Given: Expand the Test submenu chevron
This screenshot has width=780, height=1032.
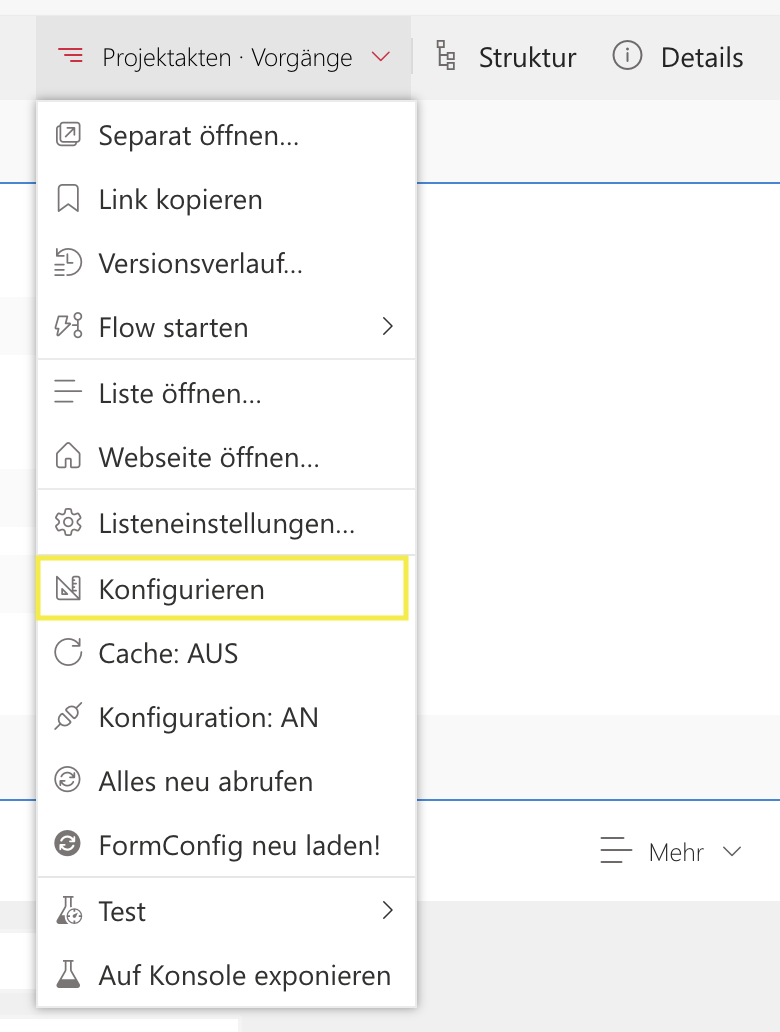Looking at the screenshot, I should 388,911.
